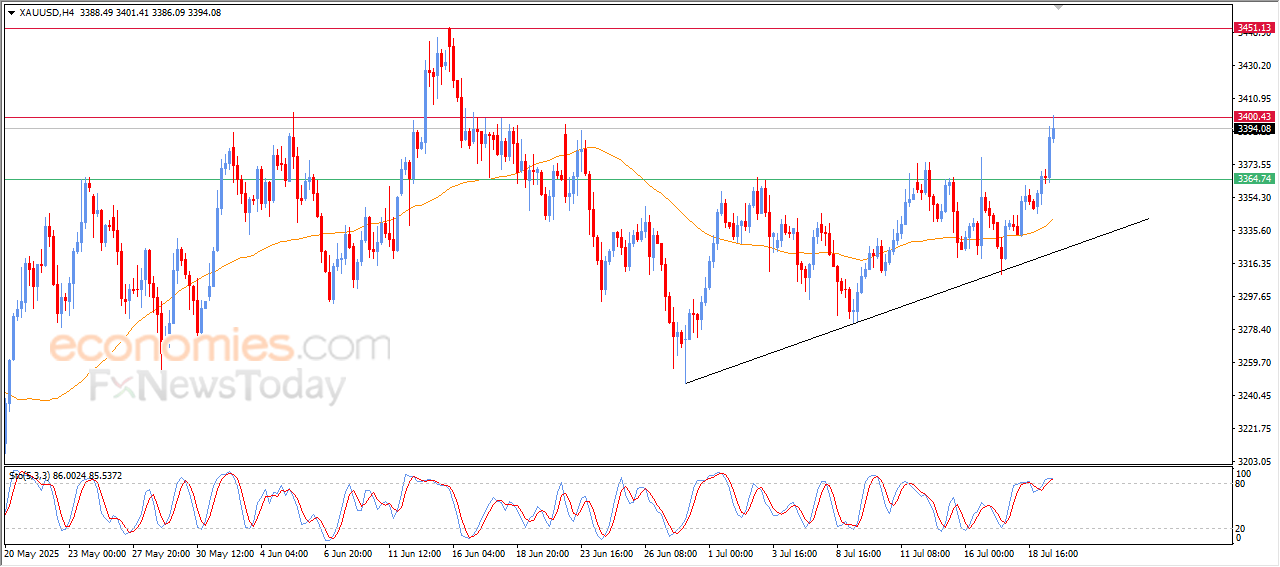Click the 1 Jul 00:00 time label
1280x567 pixels.
coord(733,553)
